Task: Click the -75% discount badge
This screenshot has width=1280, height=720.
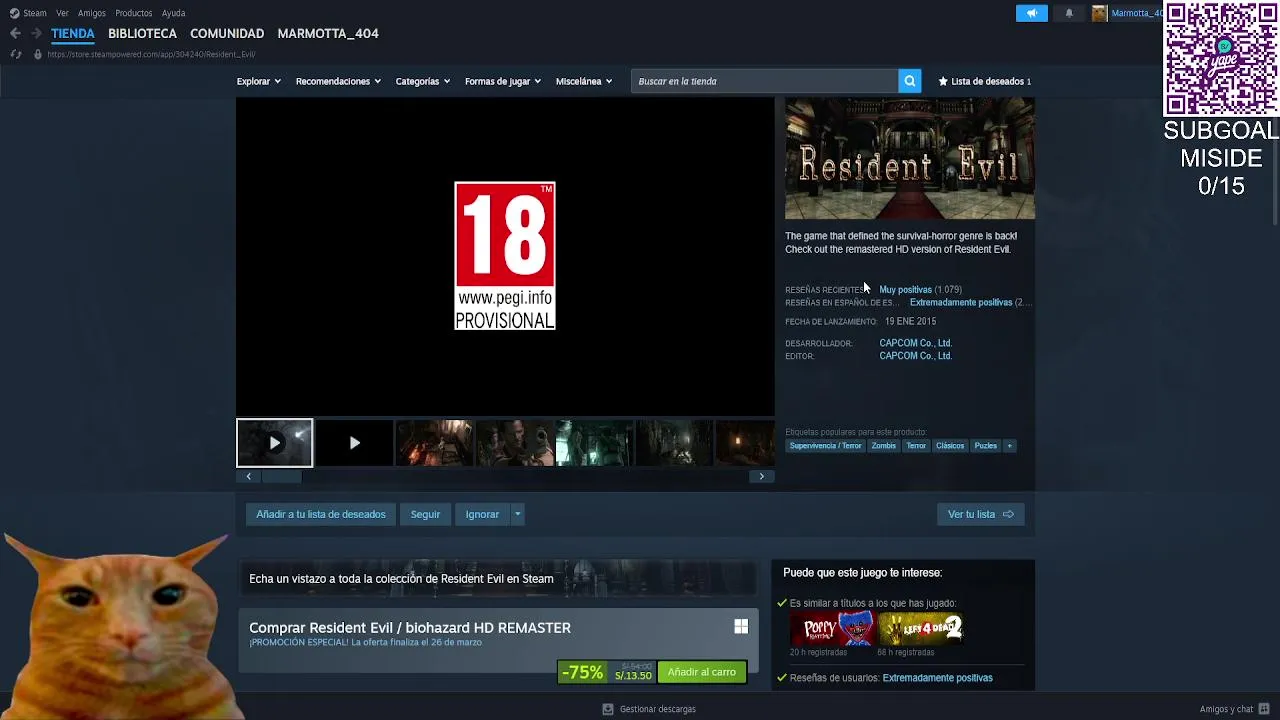Action: pyautogui.click(x=582, y=672)
